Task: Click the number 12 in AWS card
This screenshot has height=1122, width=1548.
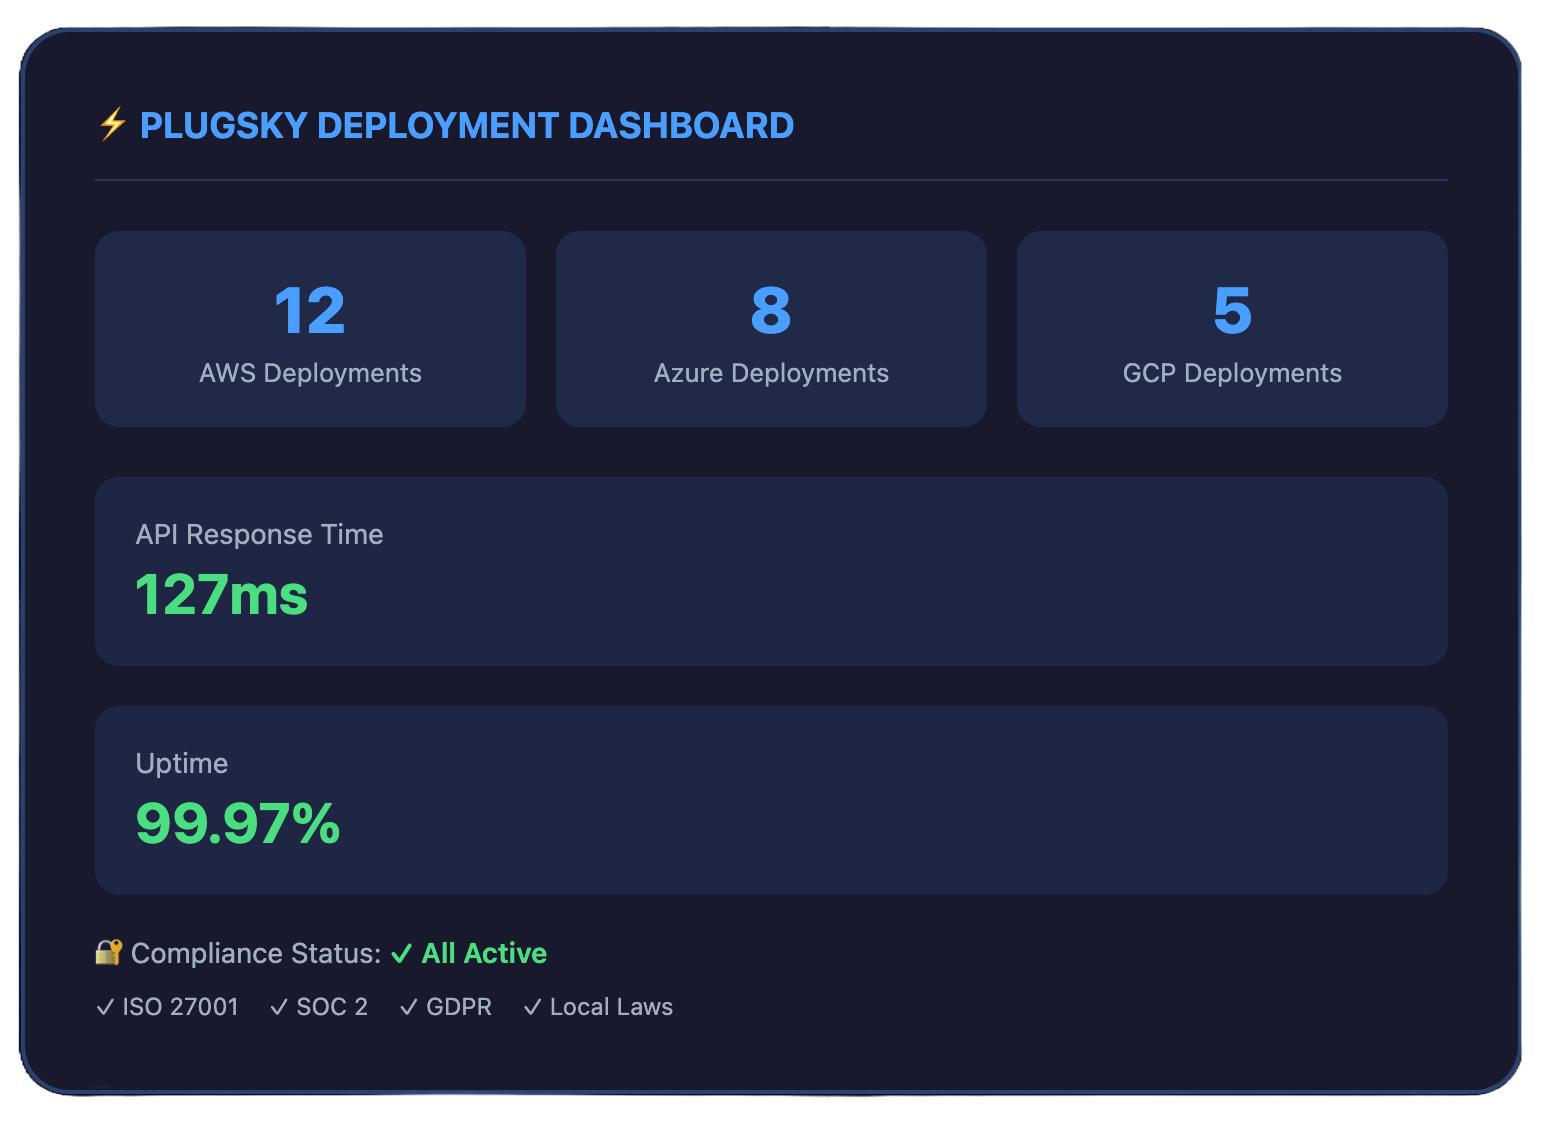Action: [x=310, y=311]
